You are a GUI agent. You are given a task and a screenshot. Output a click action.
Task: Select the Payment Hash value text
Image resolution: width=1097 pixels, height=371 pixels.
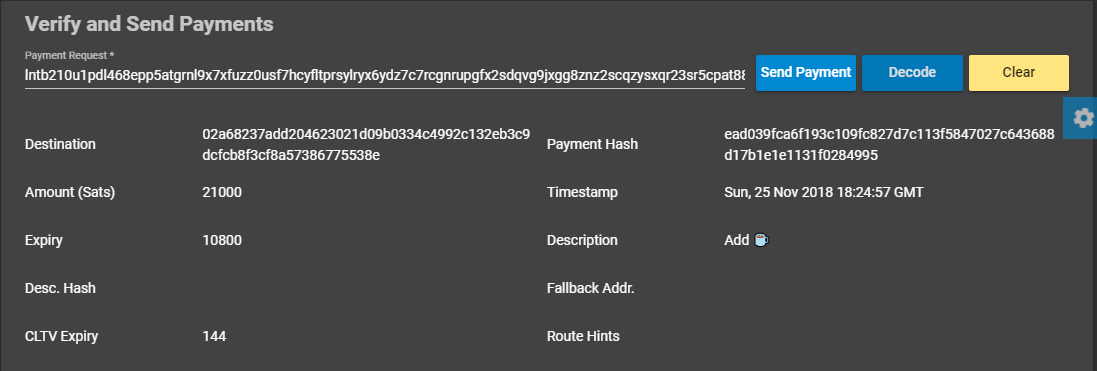[889, 144]
